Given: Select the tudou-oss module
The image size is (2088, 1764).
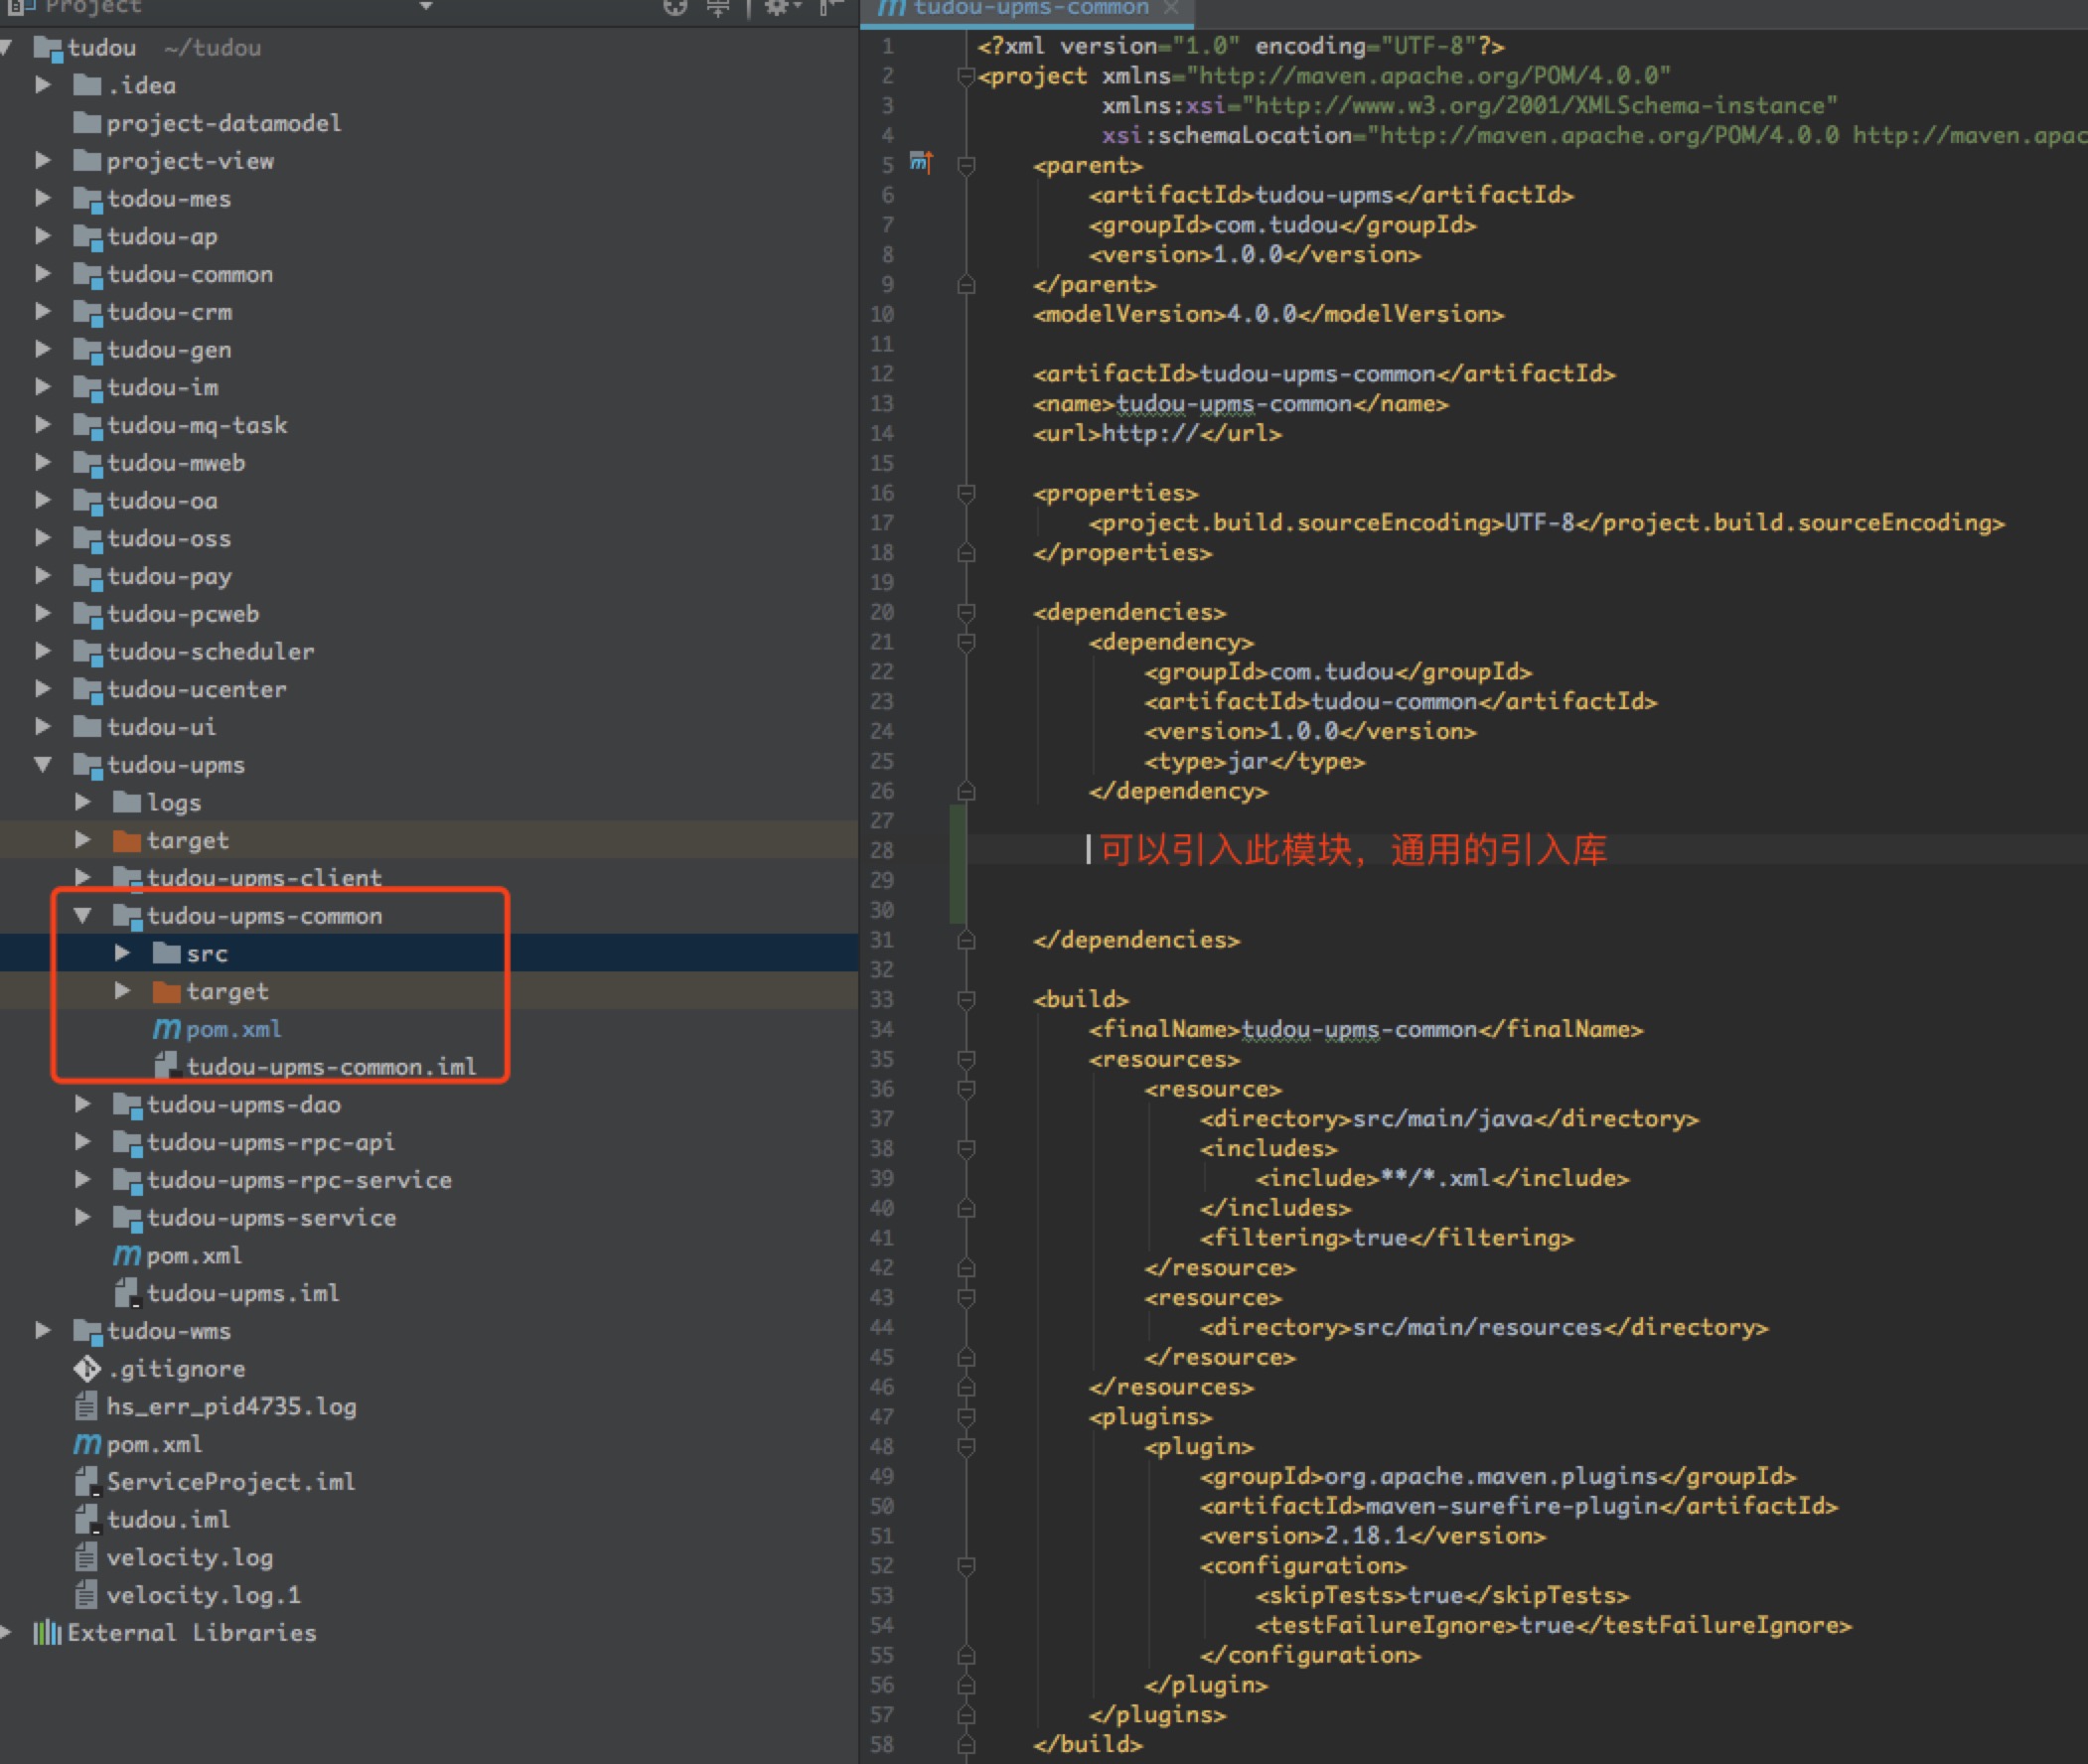Looking at the screenshot, I should 169,538.
